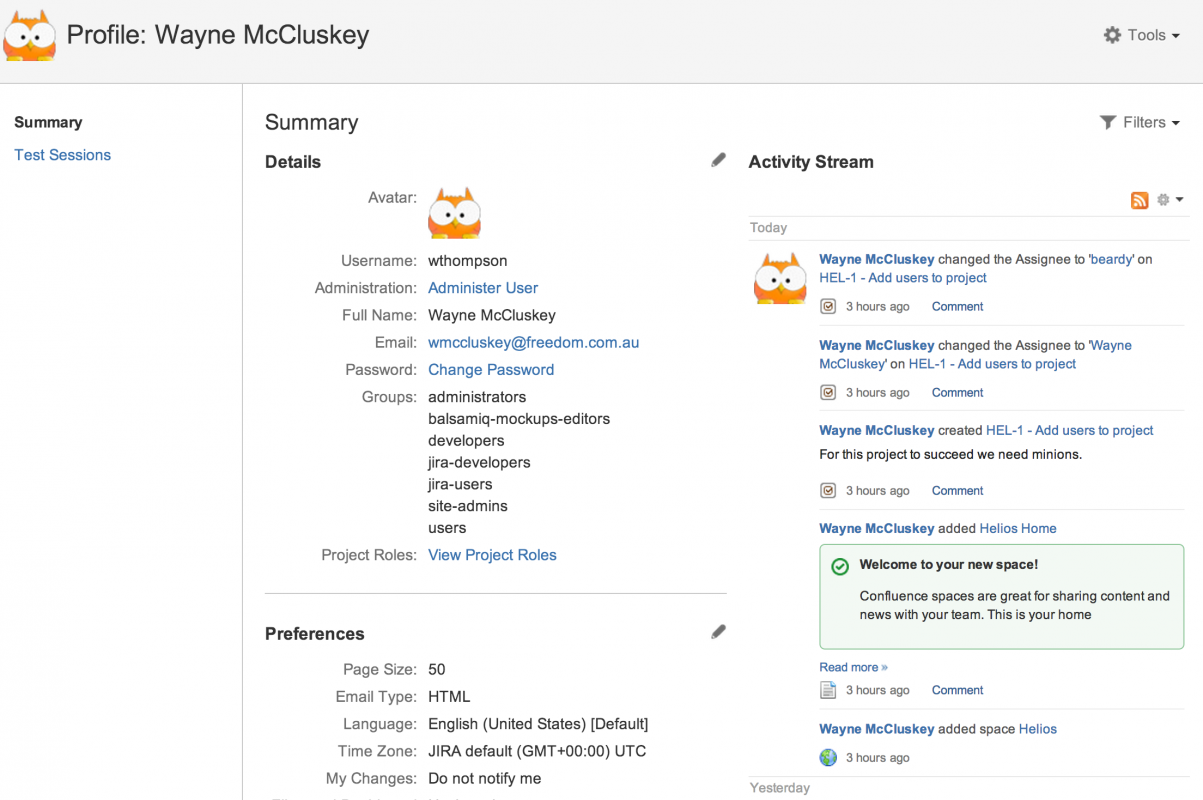Viewport: 1203px width, 800px height.
Task: Open the Helios Home page link
Action: pyautogui.click(x=1017, y=528)
